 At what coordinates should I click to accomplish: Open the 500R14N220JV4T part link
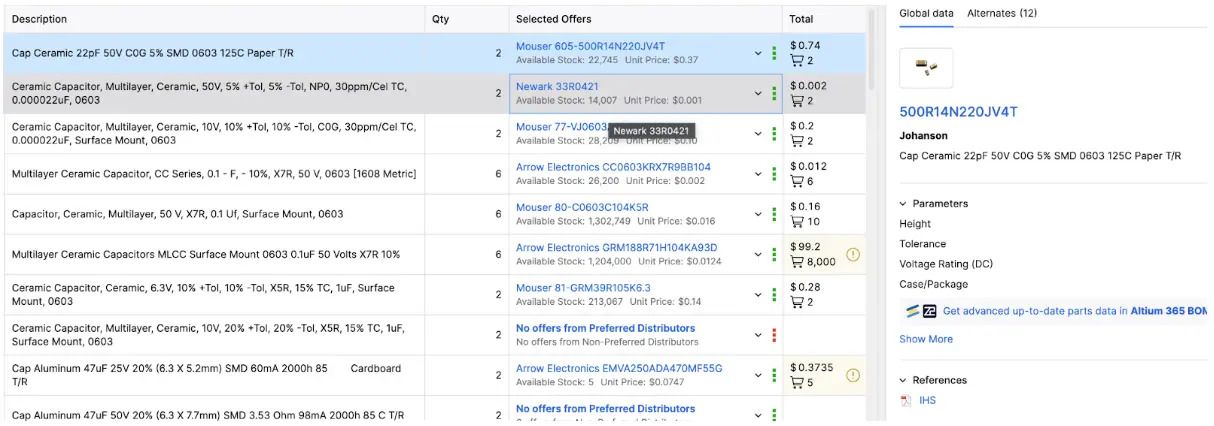coord(958,112)
